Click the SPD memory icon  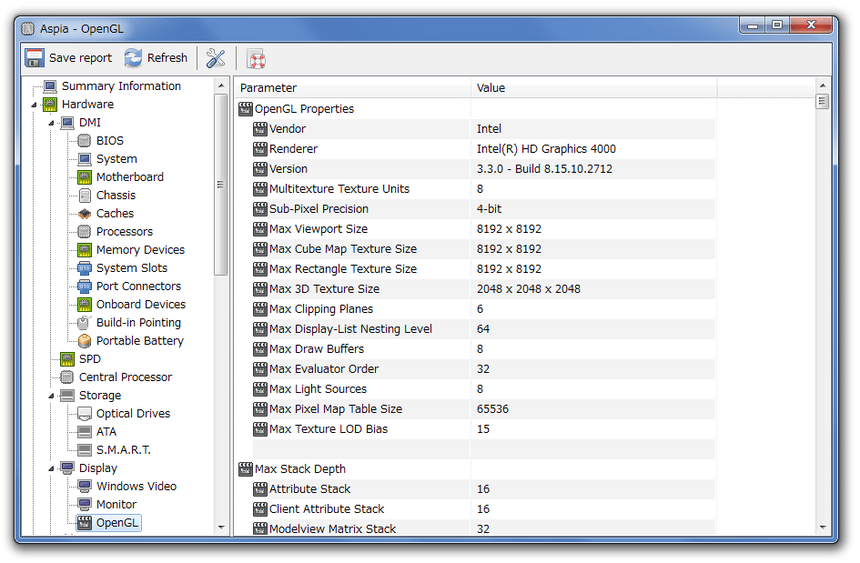(x=67, y=359)
